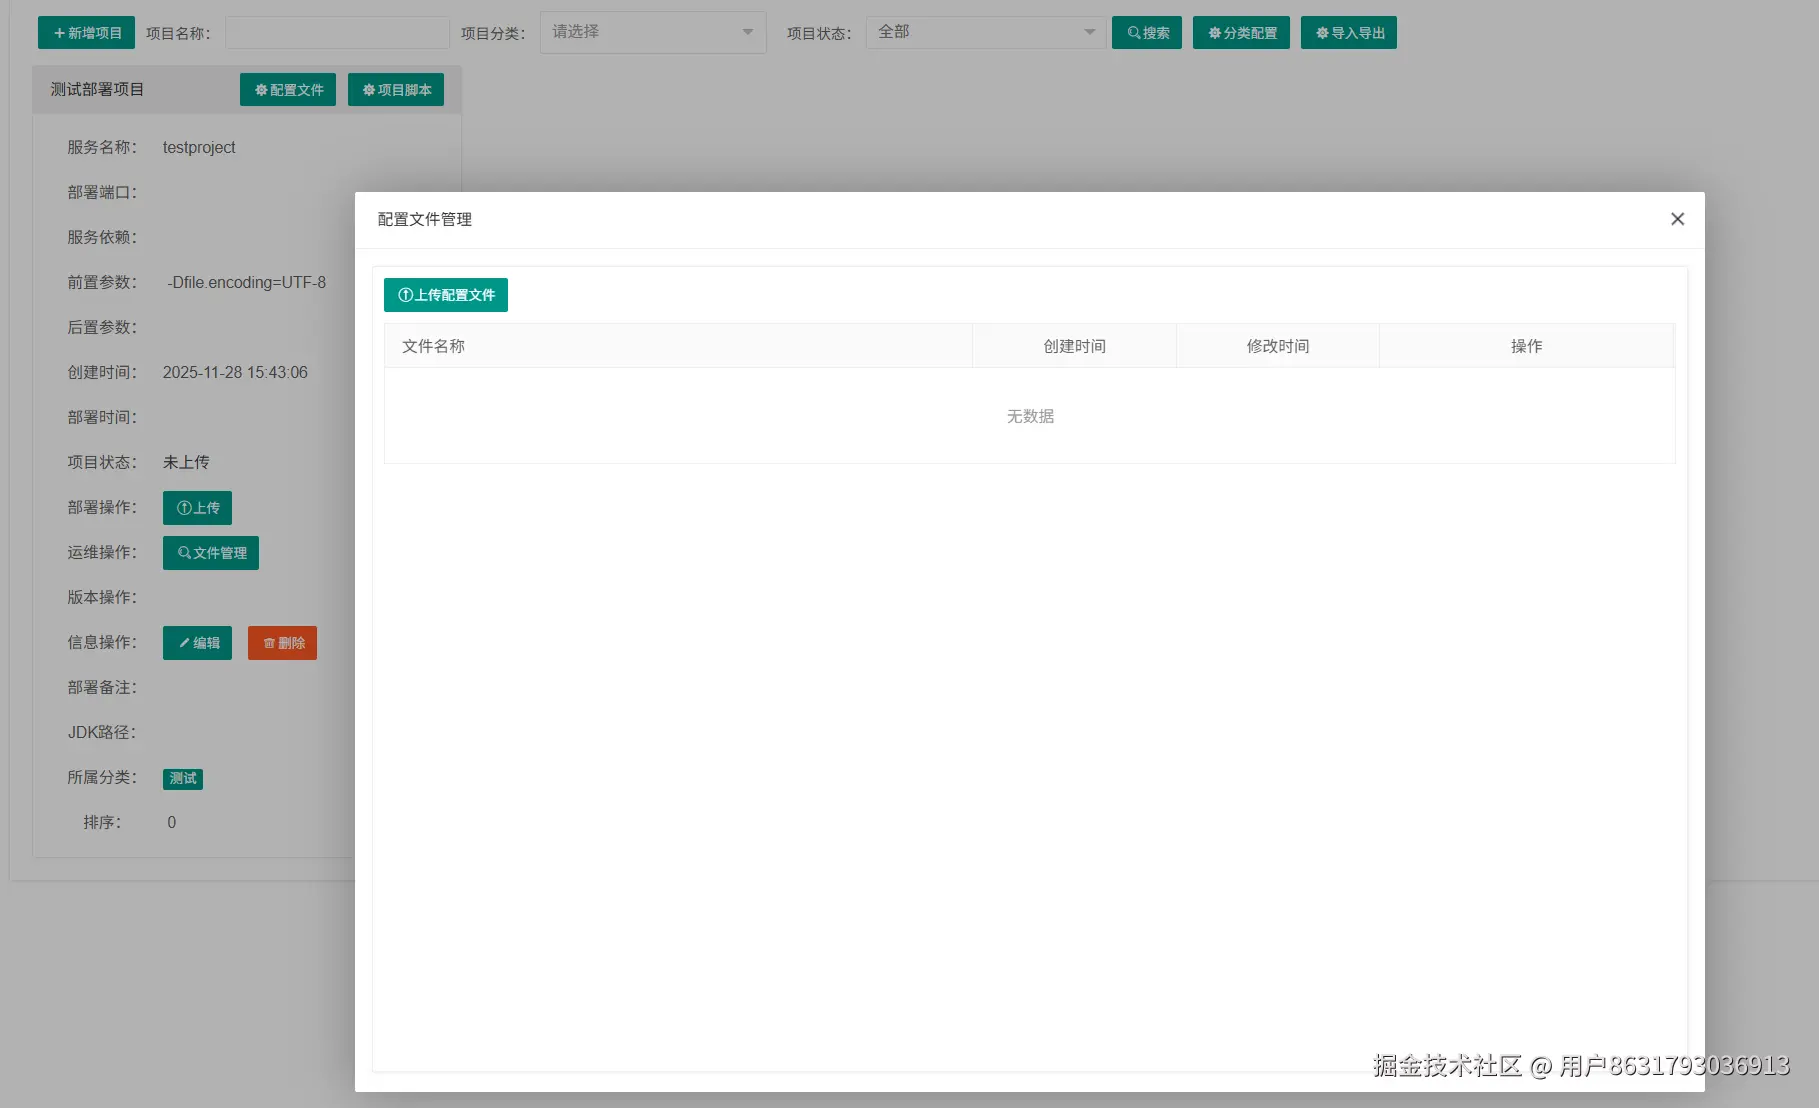
Task: Click the 上传配置文件 upload button
Action: click(x=446, y=295)
